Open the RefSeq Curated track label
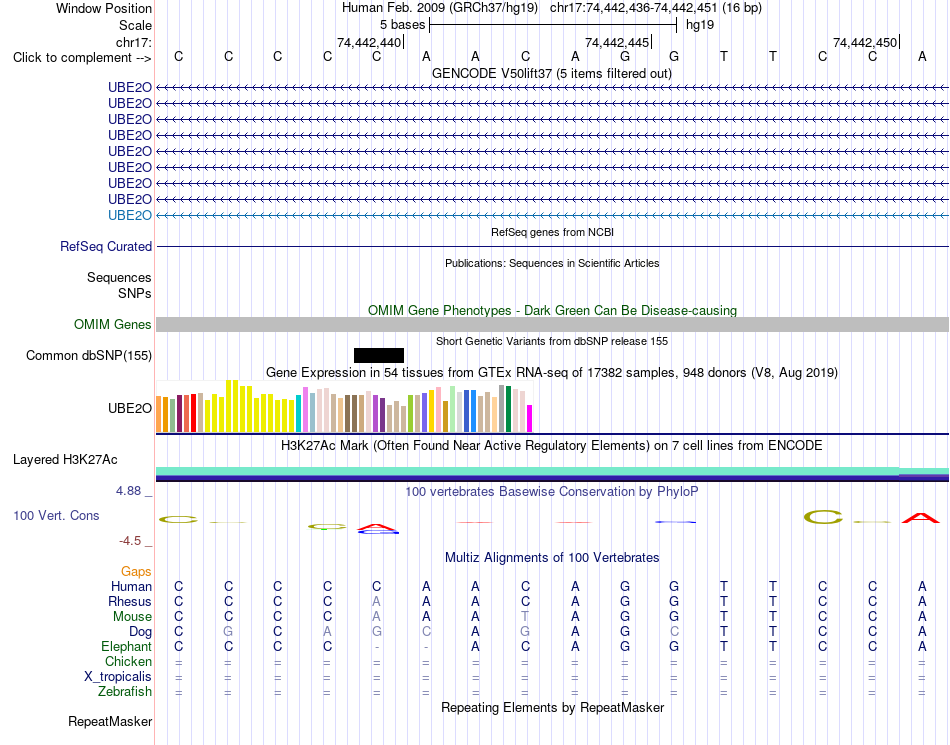 pyautogui.click(x=106, y=247)
